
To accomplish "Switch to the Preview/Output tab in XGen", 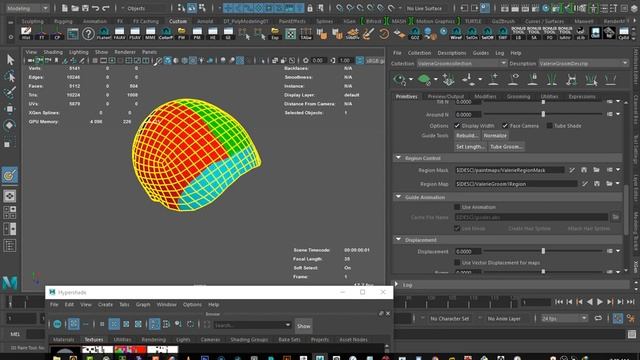I will tap(446, 97).
